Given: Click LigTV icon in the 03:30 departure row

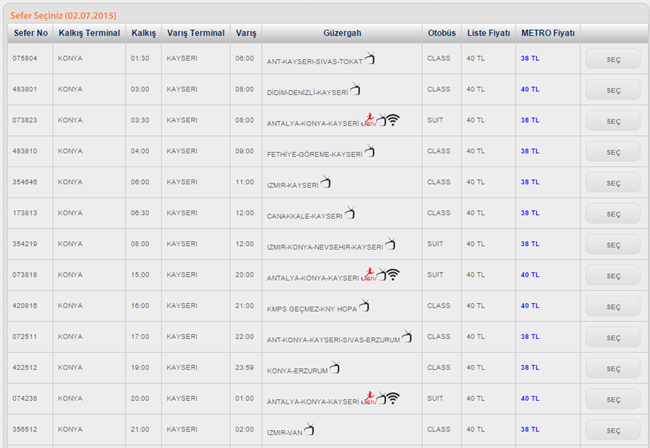Looking at the screenshot, I should tap(368, 120).
